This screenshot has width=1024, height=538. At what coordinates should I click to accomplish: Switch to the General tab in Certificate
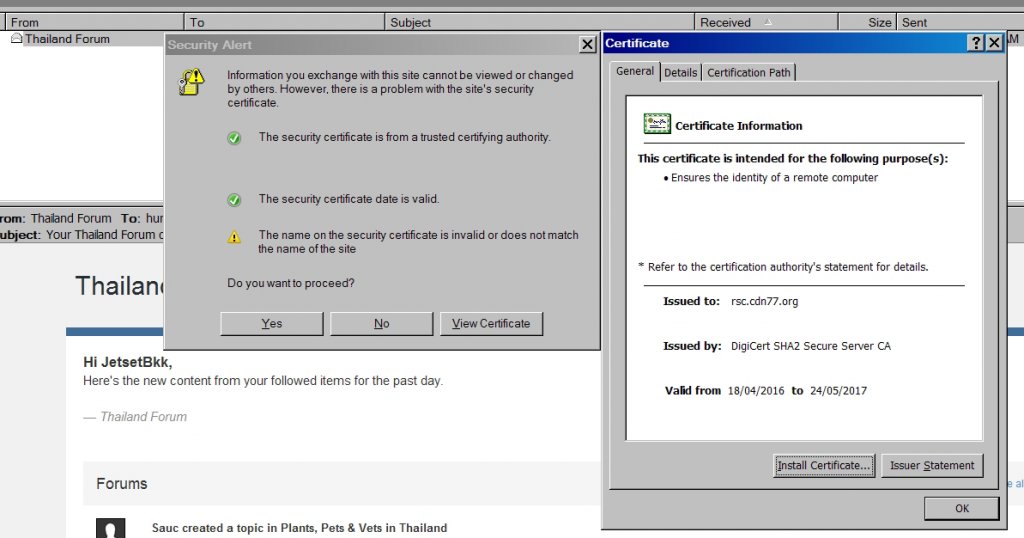click(x=635, y=71)
